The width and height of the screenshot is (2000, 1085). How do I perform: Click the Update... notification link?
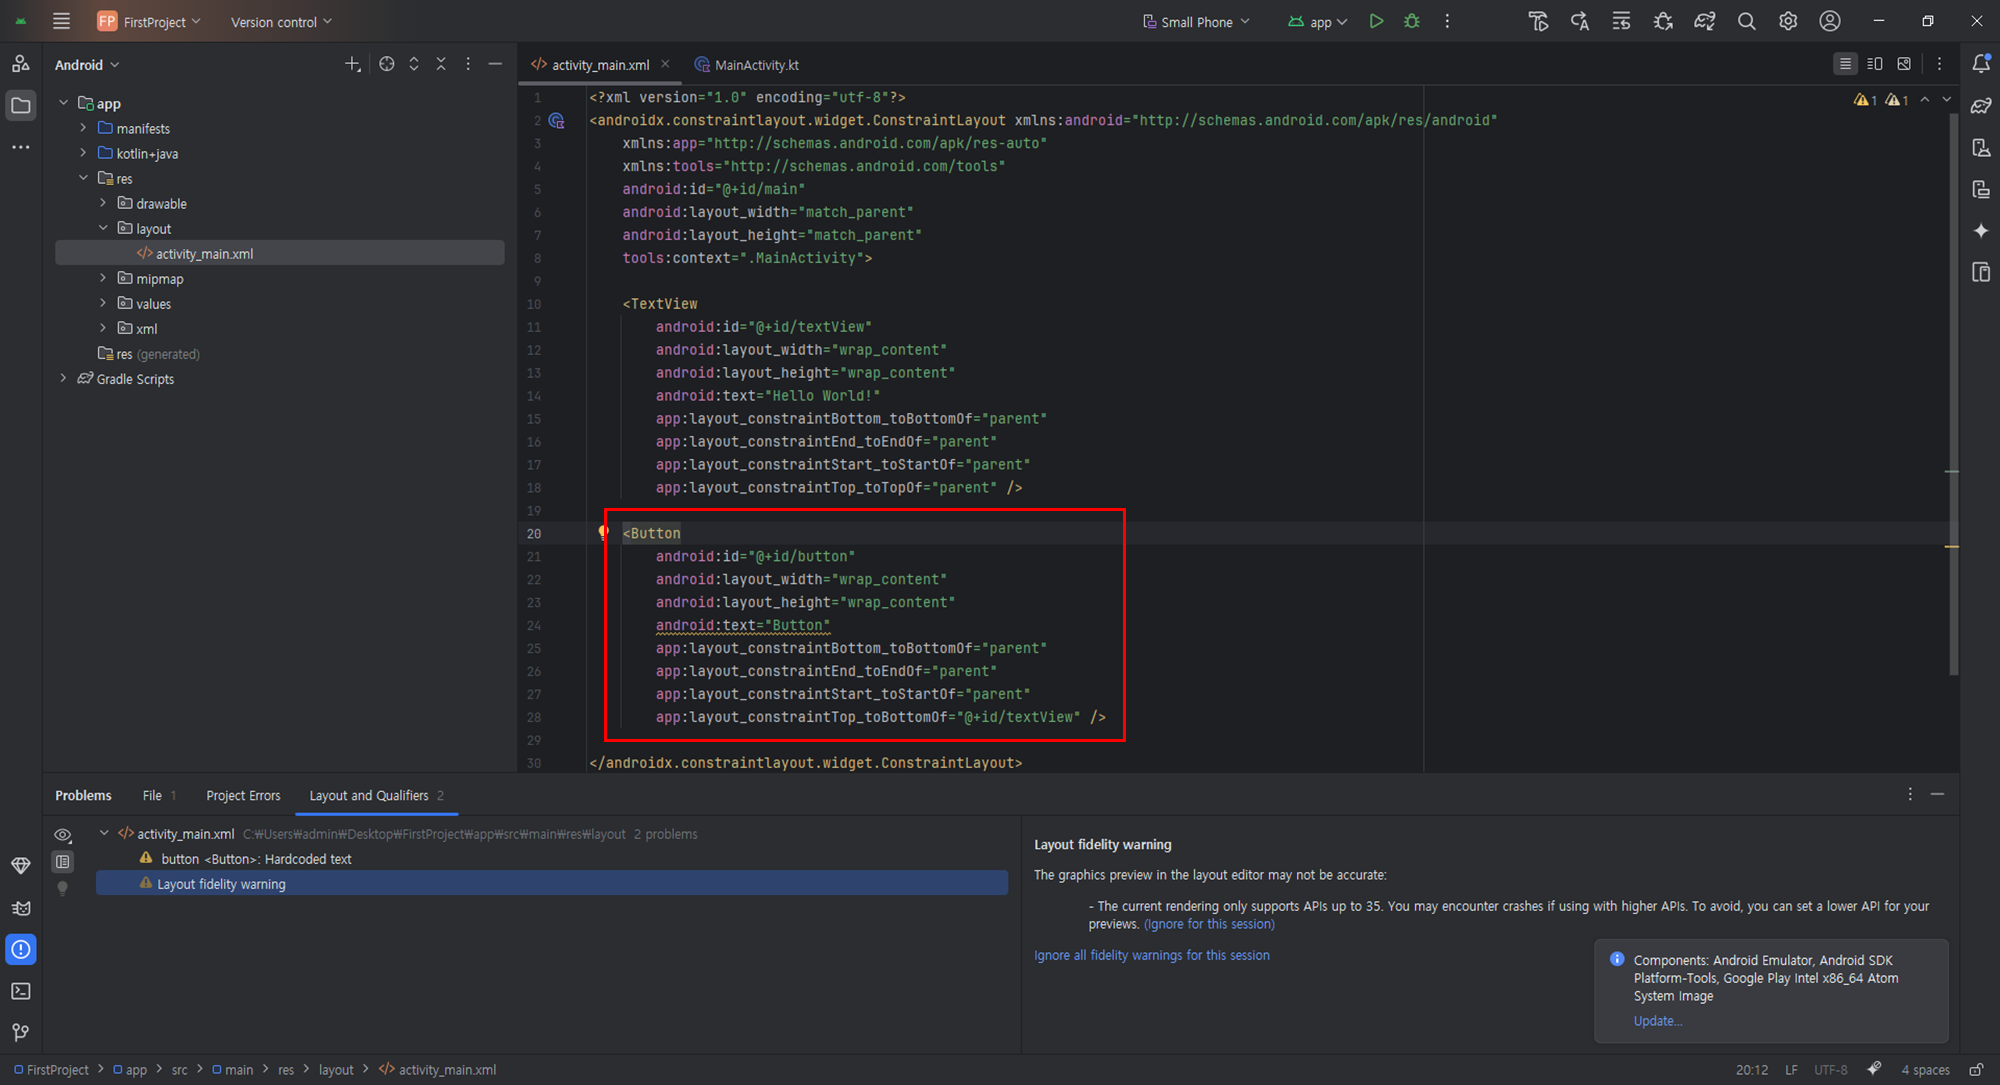(1657, 1021)
